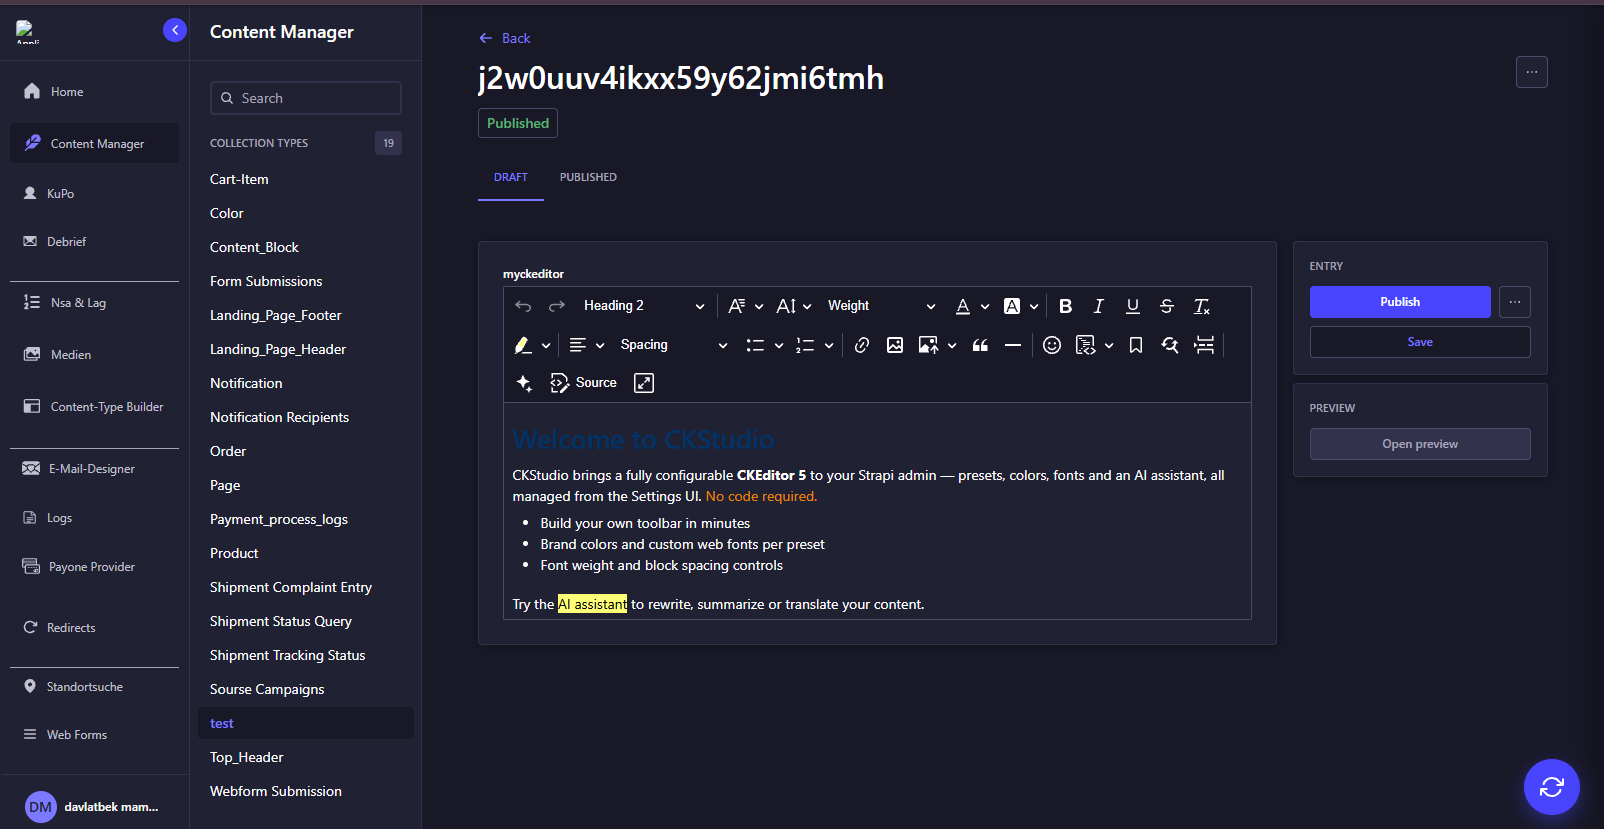Toggle underline formatting in the editor toolbar
The image size is (1604, 829).
(1133, 306)
